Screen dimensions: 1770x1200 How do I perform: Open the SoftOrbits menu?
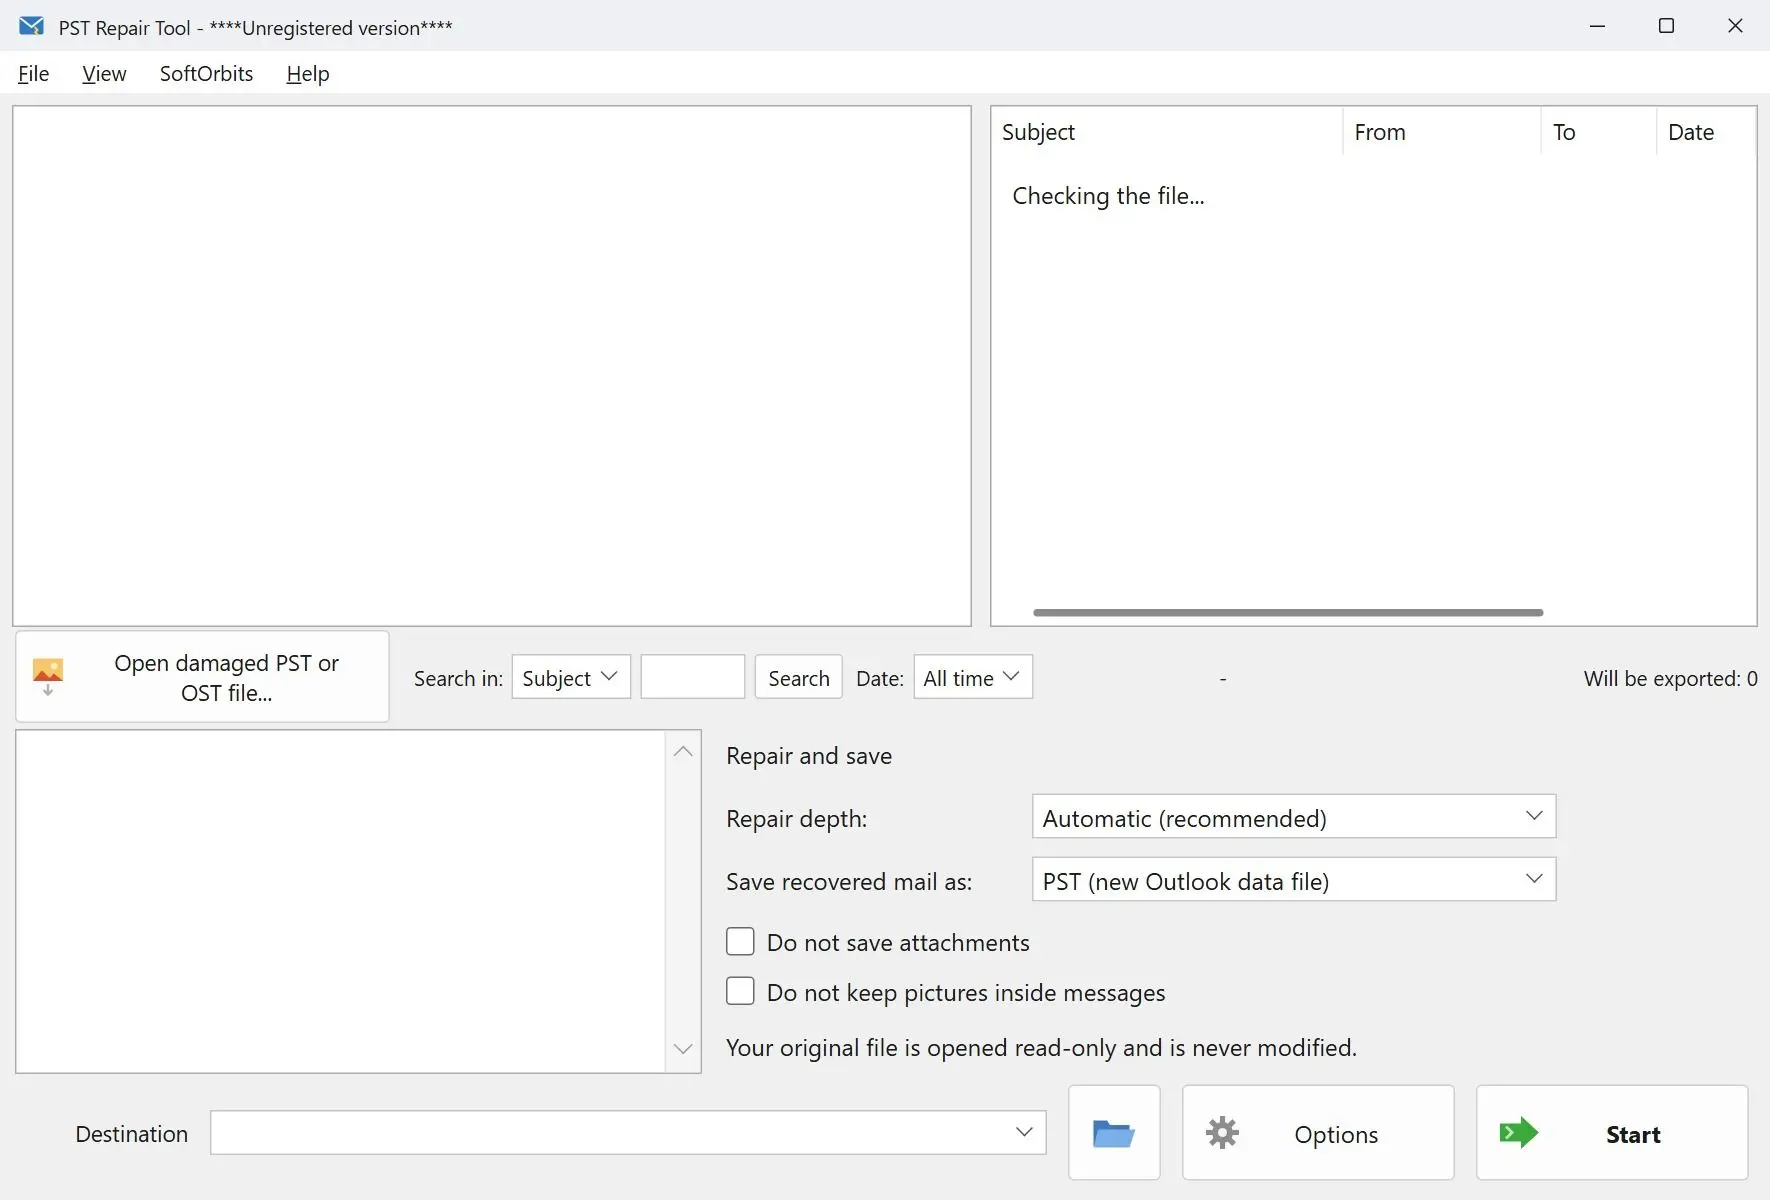pos(206,74)
